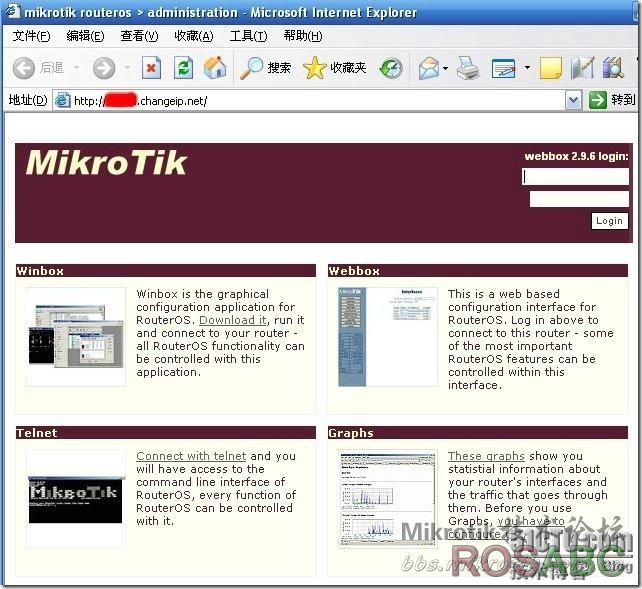Click the 地址(D) address label
642x589 pixels.
pos(28,100)
